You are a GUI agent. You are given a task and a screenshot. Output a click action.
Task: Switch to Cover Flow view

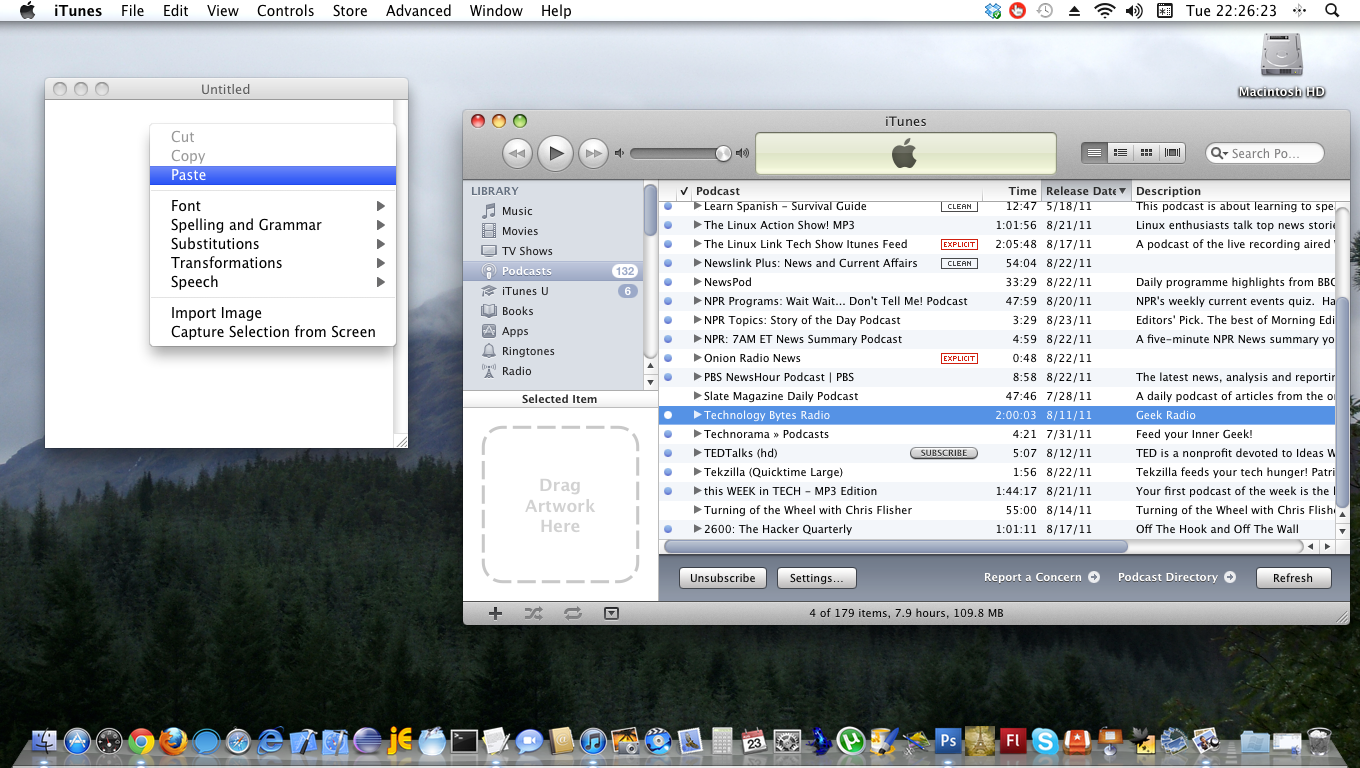click(x=1172, y=153)
